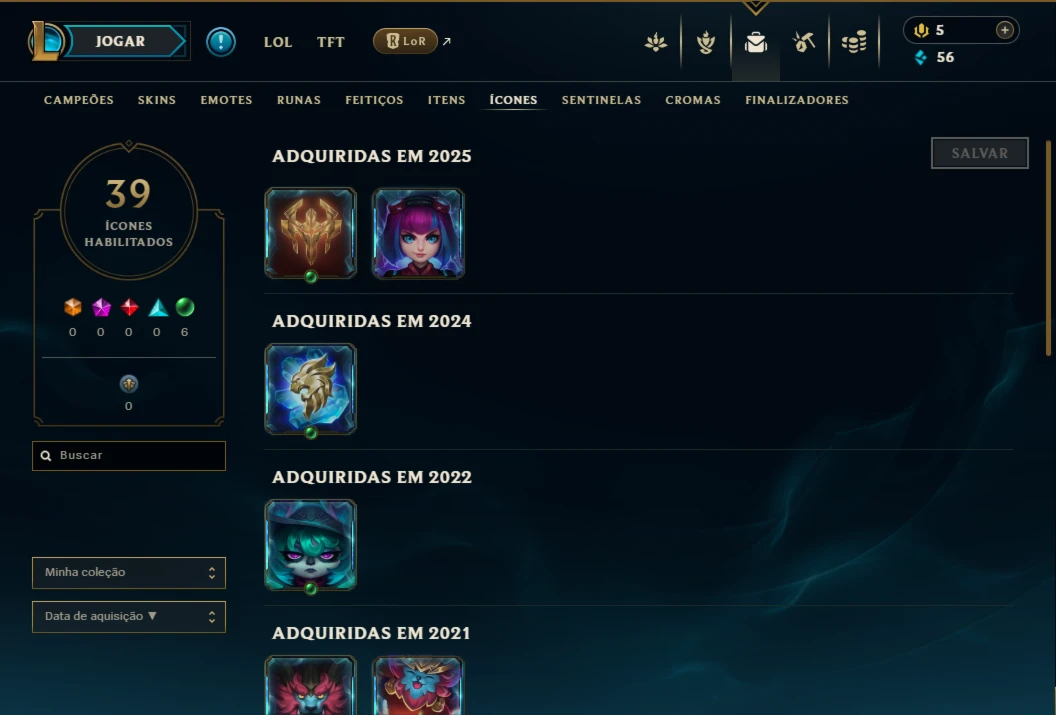Add RP with the plus button
This screenshot has height=715, width=1056.
pos(1004,30)
